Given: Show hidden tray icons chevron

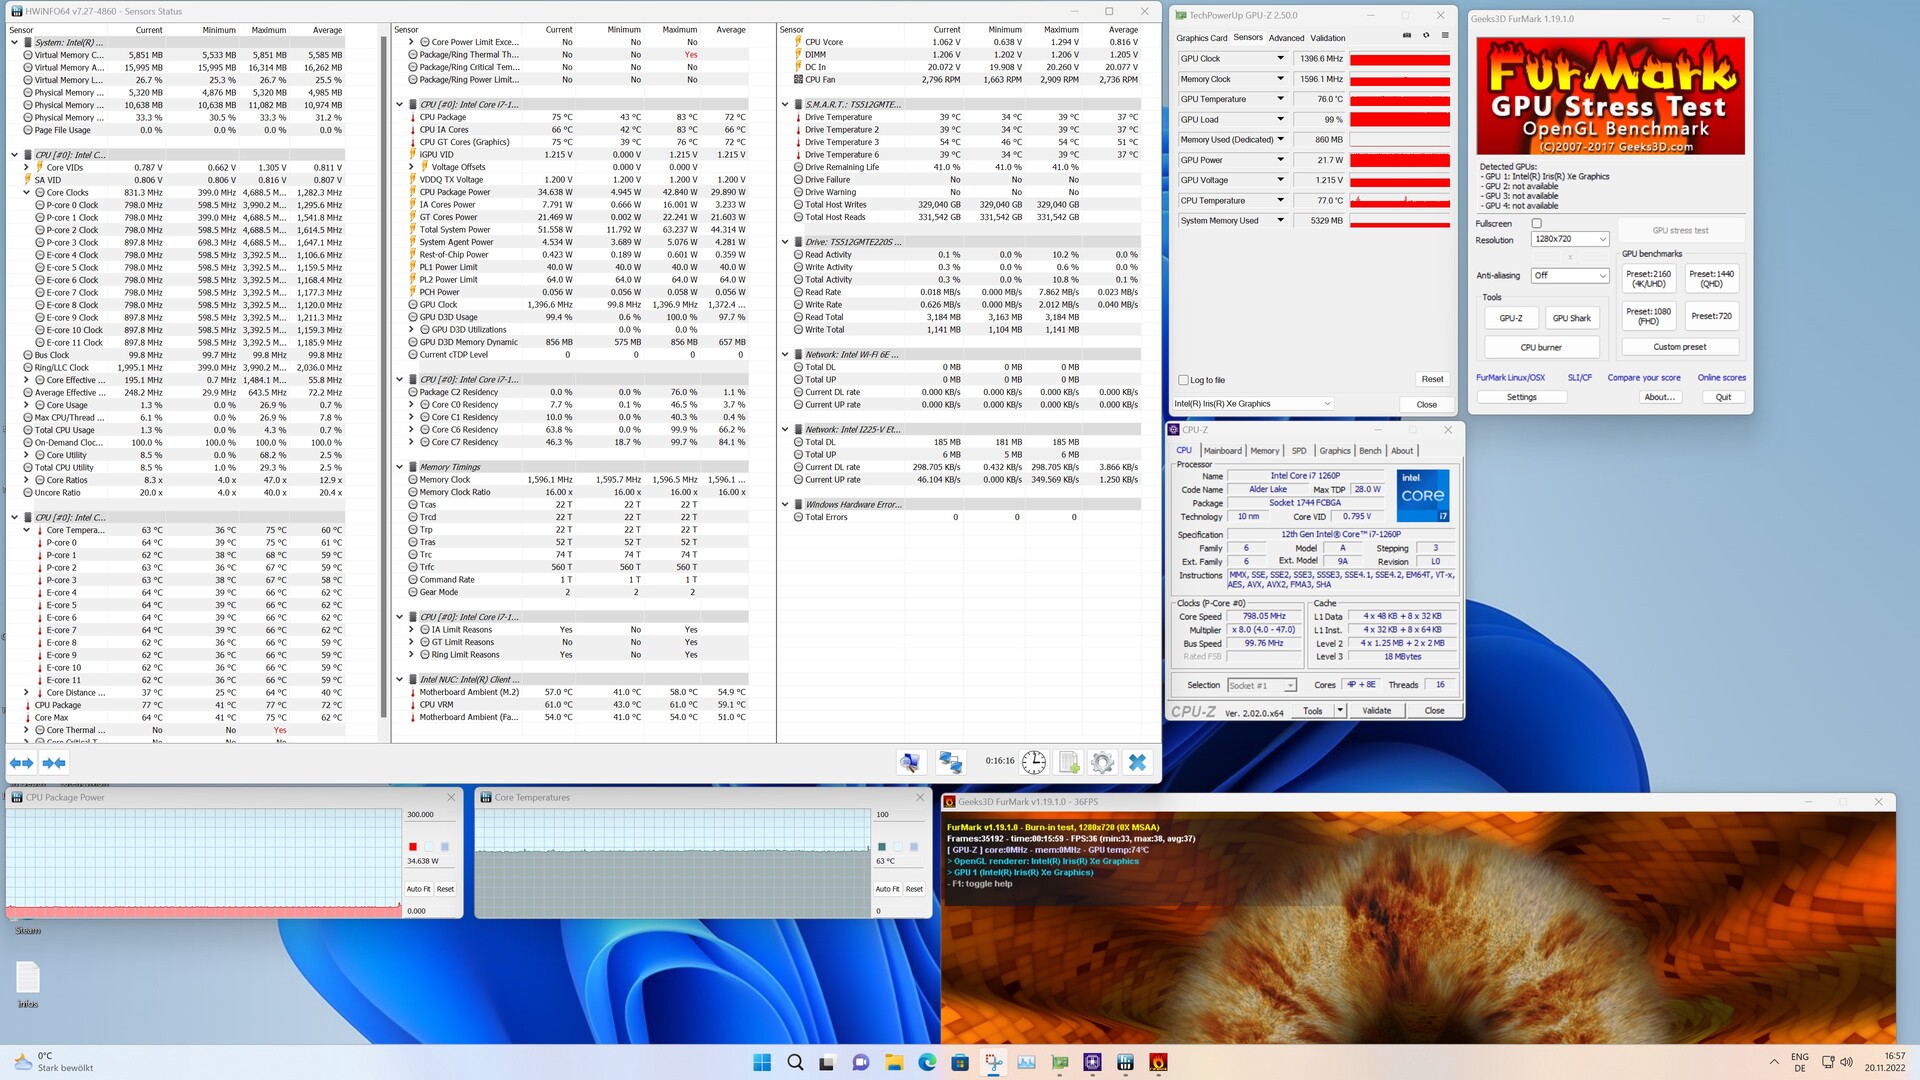Looking at the screenshot, I should [1774, 1062].
